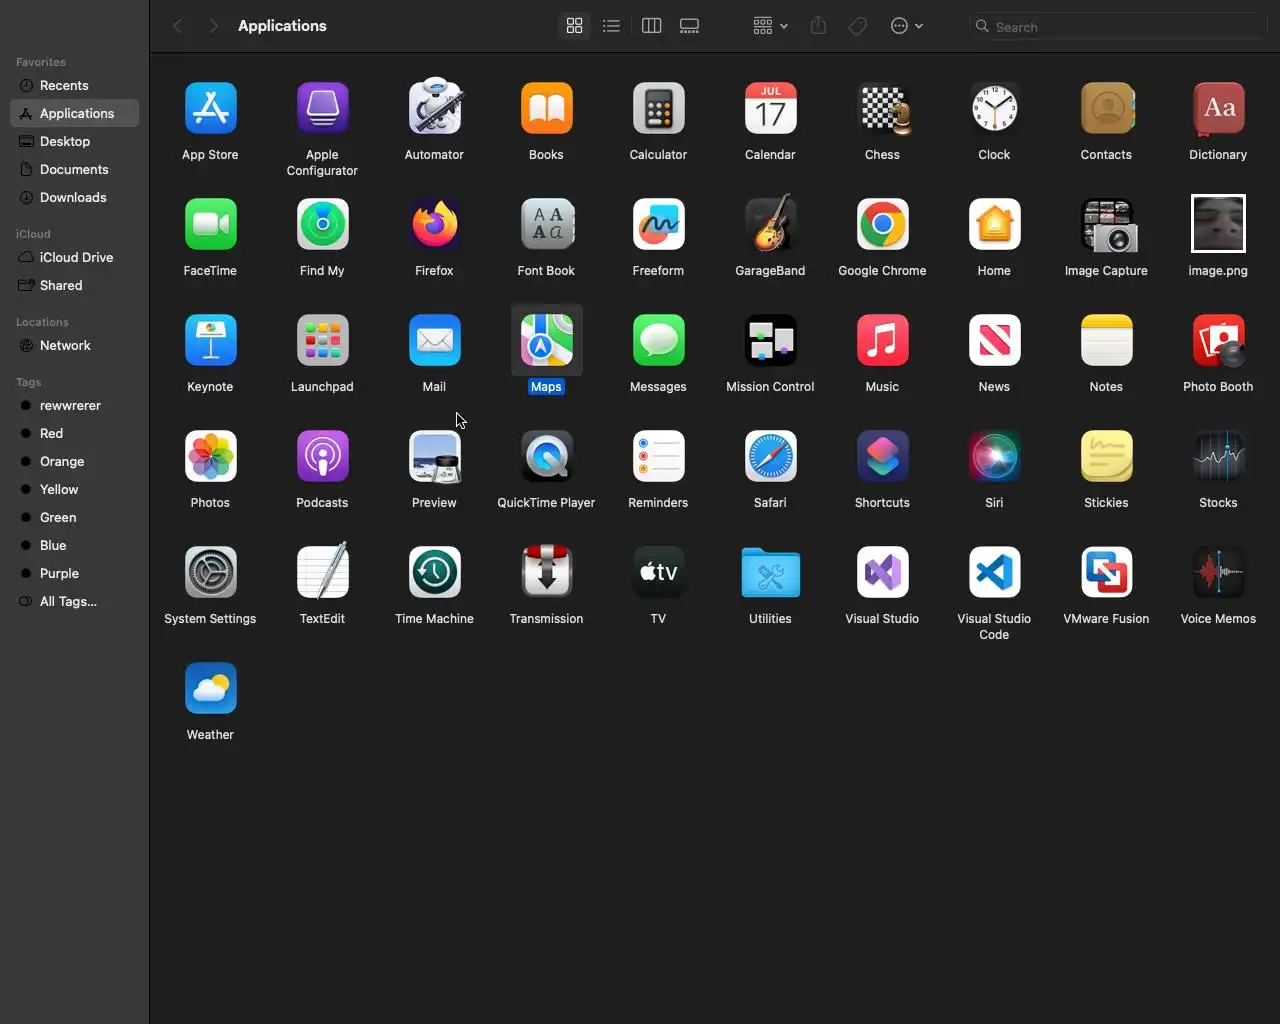This screenshot has height=1024, width=1280.
Task: Select the Freeform app icon
Action: pyautogui.click(x=658, y=224)
